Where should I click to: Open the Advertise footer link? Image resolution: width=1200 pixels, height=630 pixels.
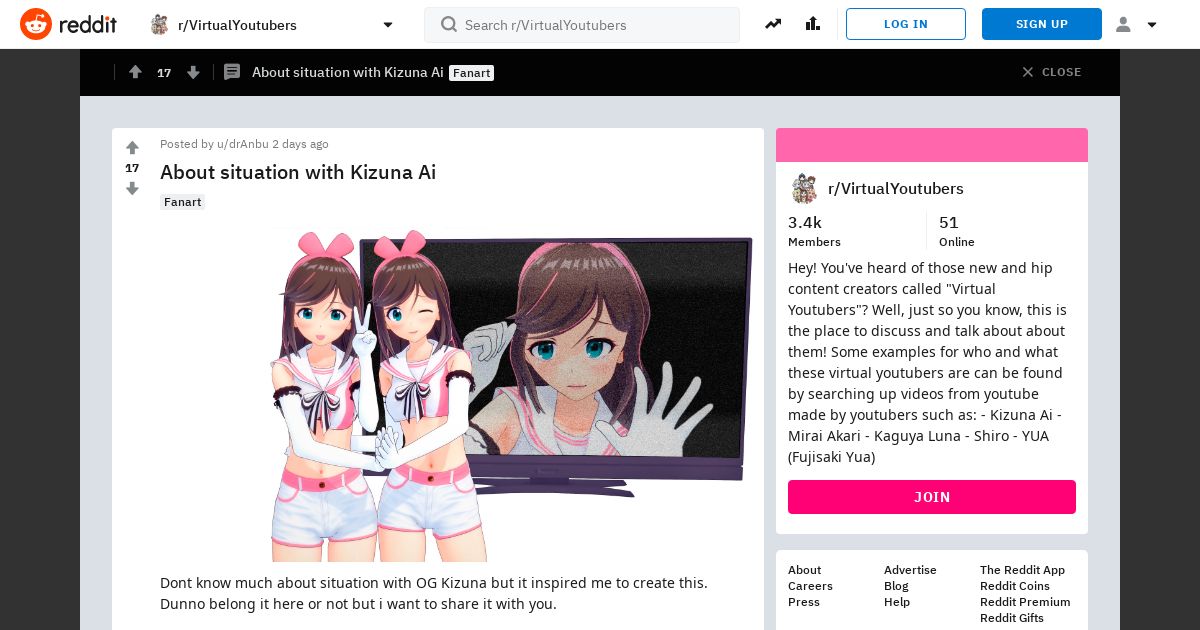pyautogui.click(x=910, y=570)
